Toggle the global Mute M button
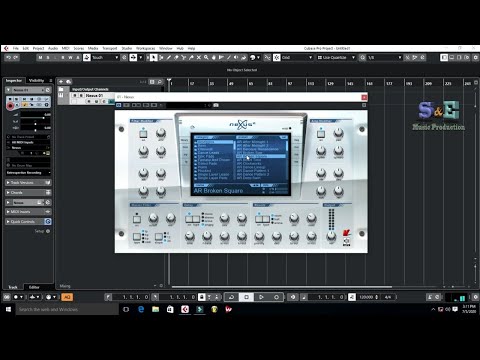The height and width of the screenshot is (360, 480). click(x=40, y=57)
